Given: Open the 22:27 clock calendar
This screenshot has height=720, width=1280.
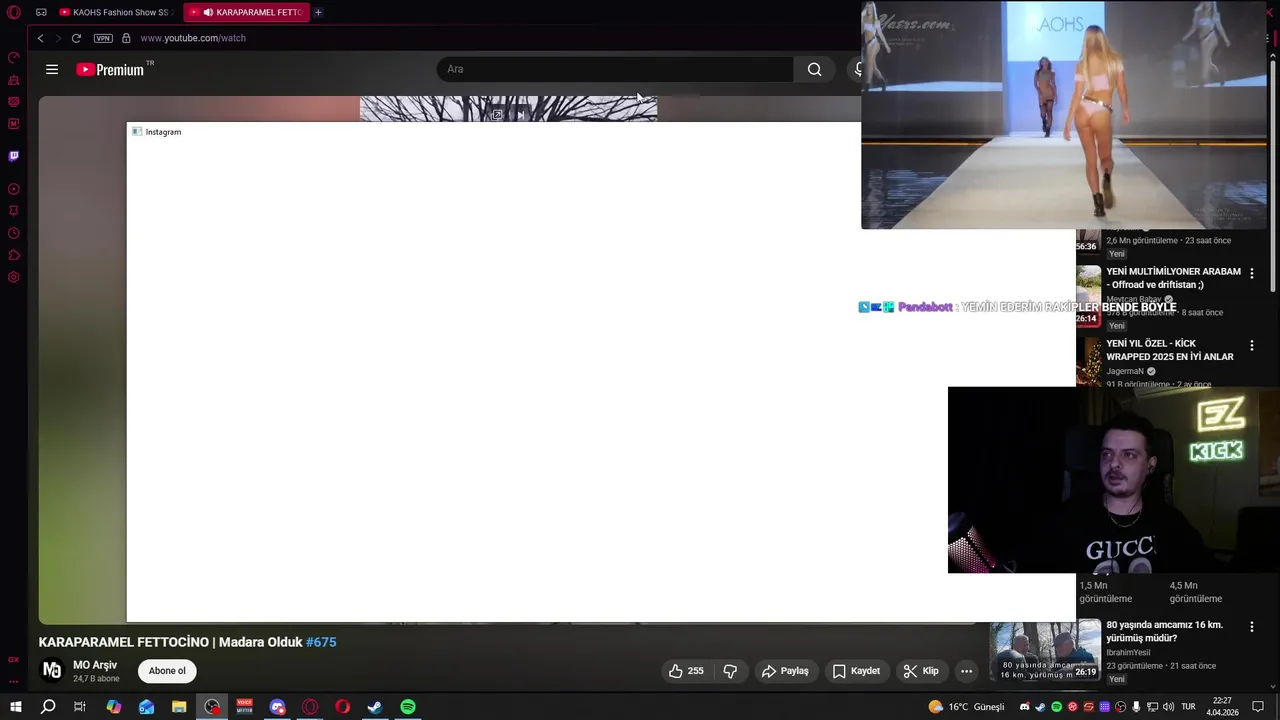Looking at the screenshot, I should (x=1221, y=707).
